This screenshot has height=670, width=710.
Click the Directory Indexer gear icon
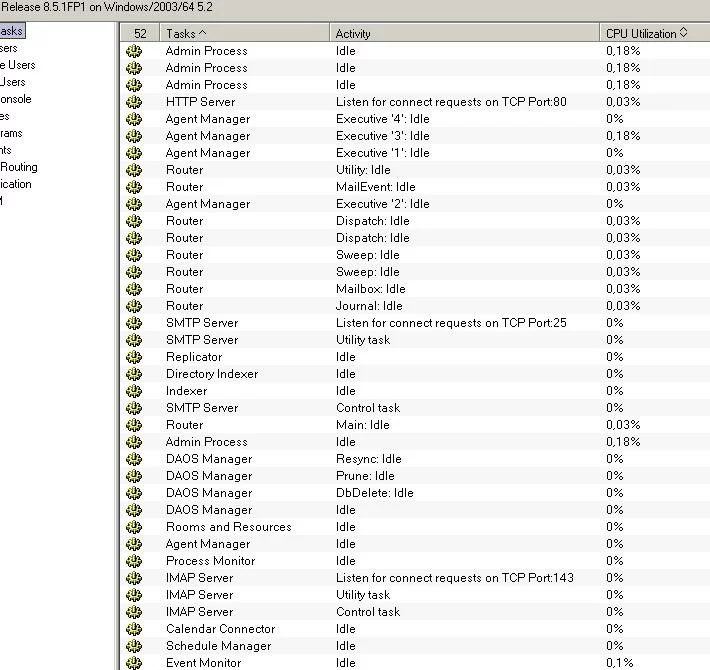click(x=134, y=374)
